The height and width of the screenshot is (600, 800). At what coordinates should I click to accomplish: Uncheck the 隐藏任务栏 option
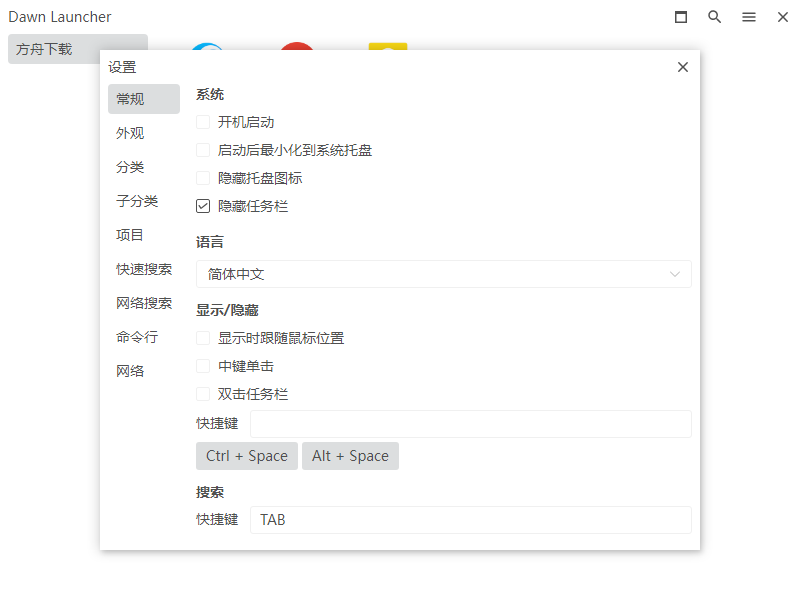203,205
